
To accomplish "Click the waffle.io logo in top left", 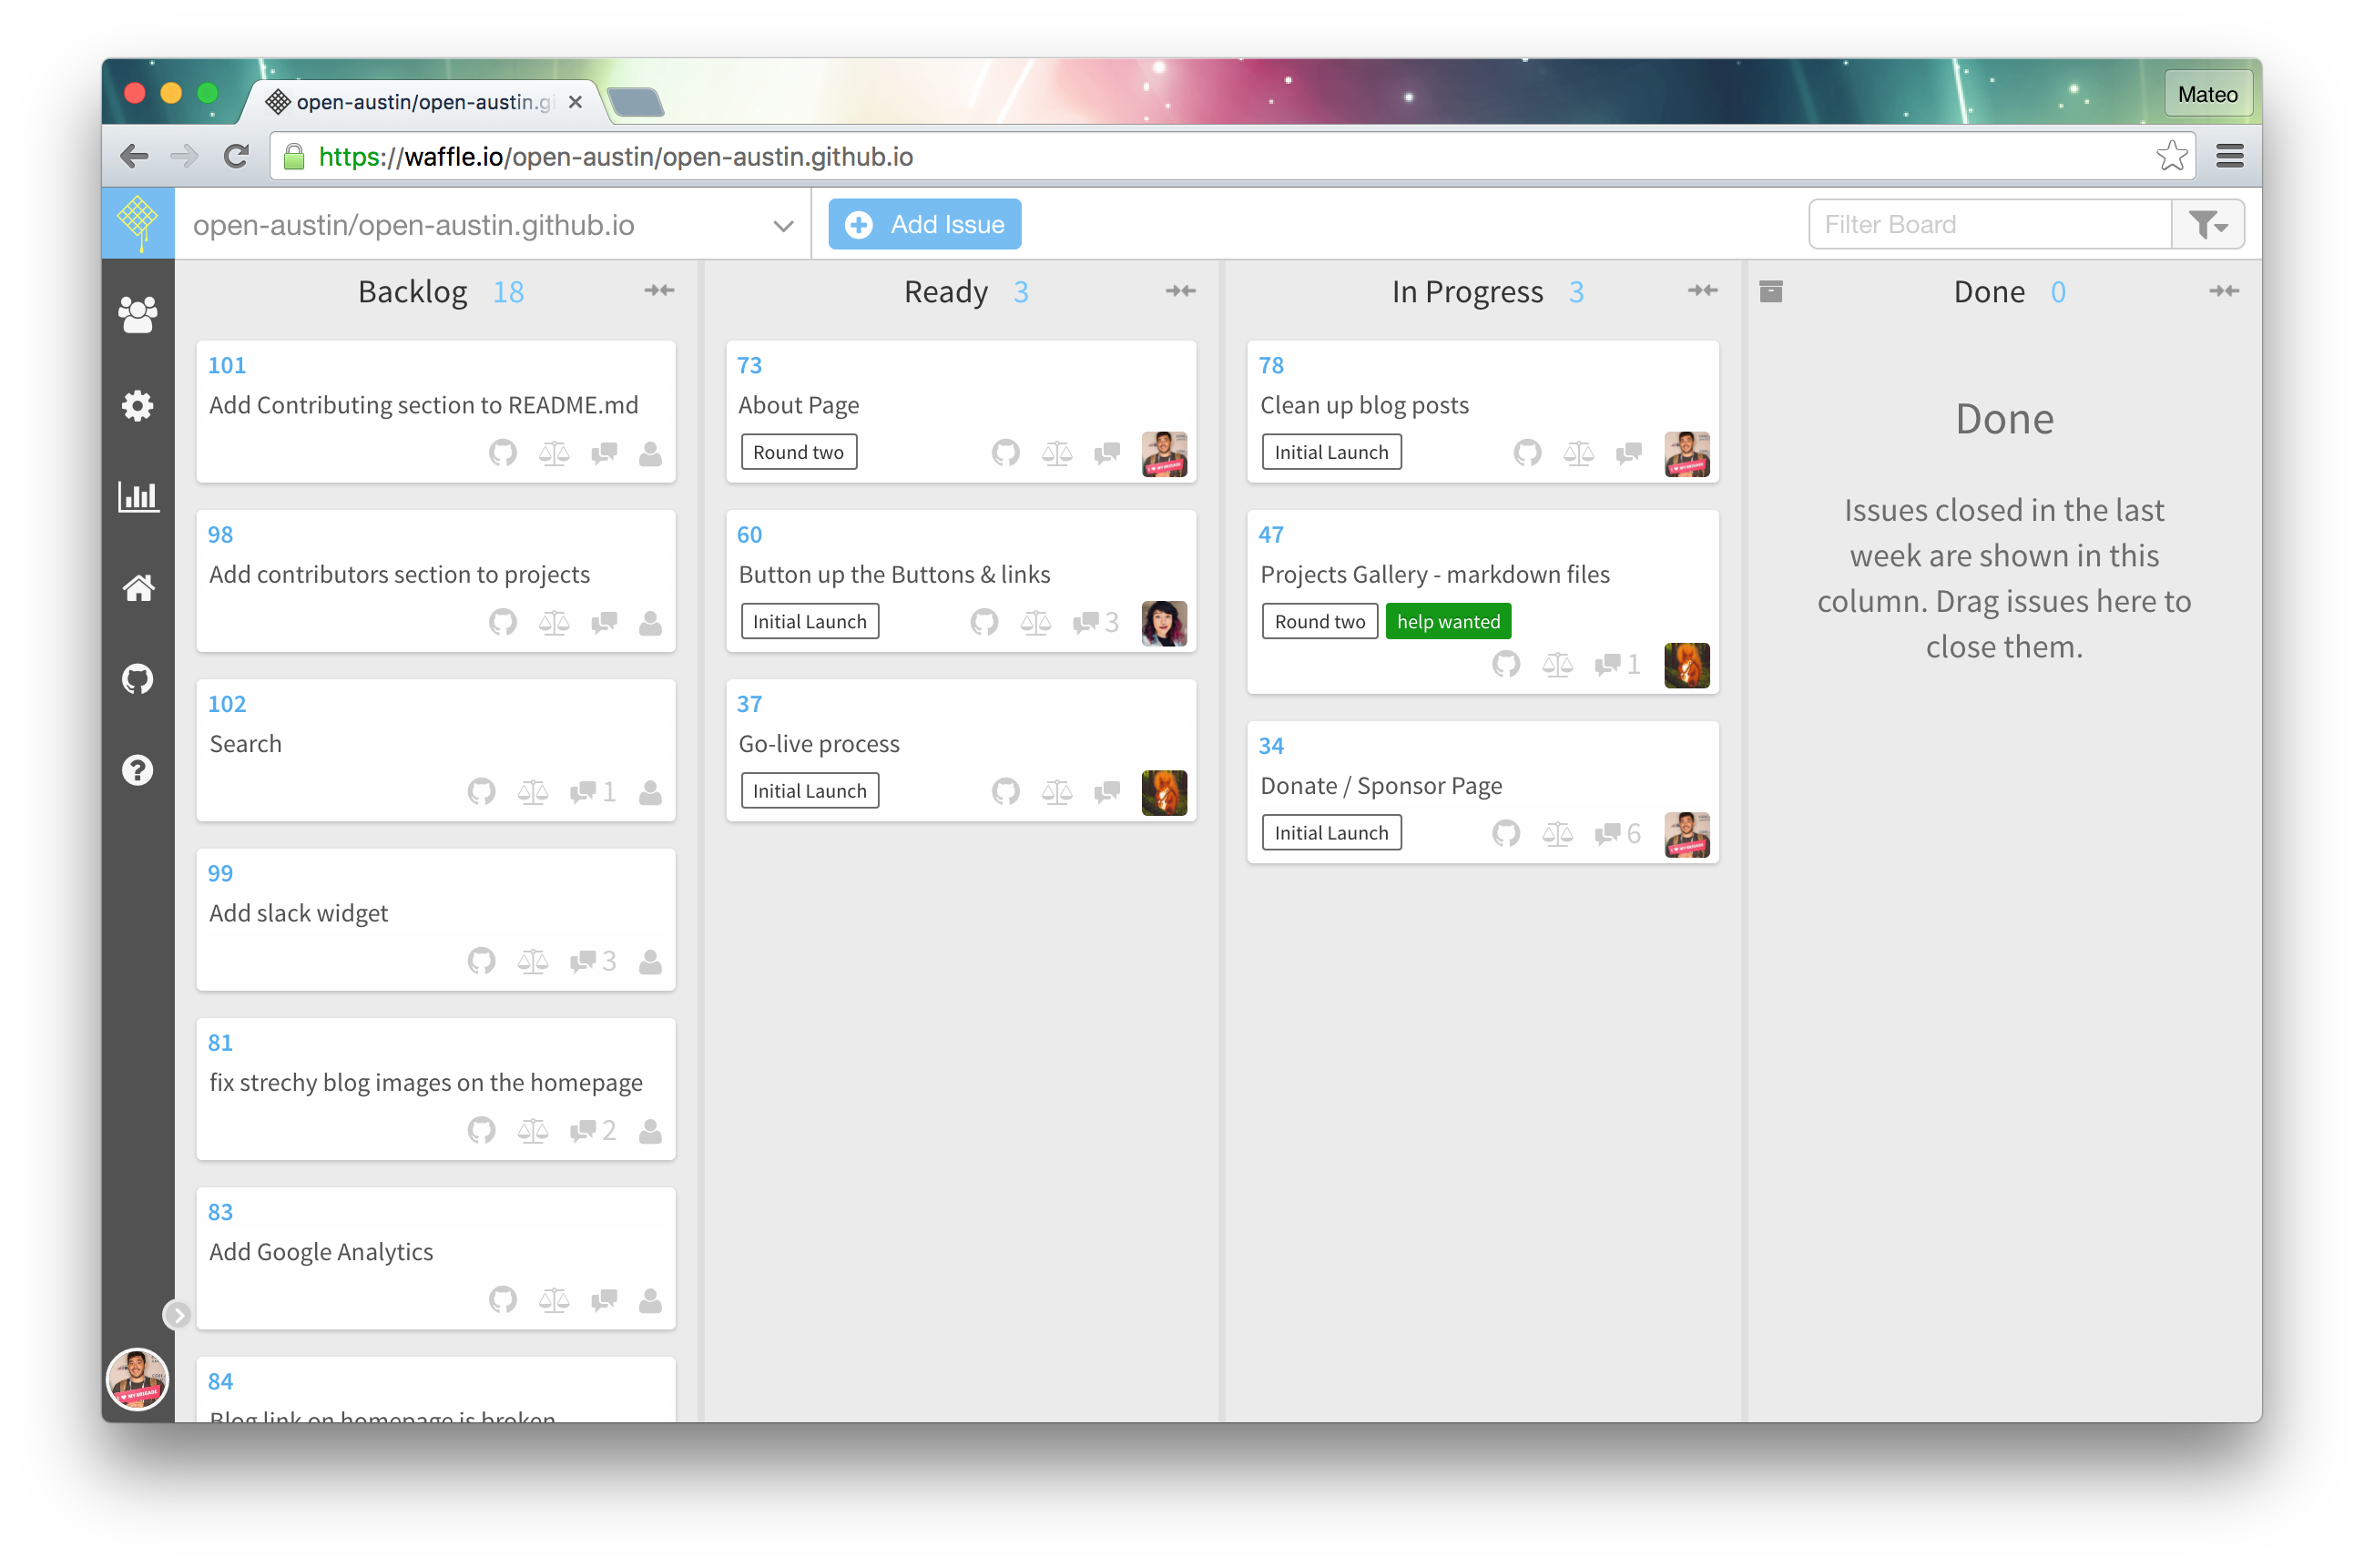I will (x=140, y=222).
